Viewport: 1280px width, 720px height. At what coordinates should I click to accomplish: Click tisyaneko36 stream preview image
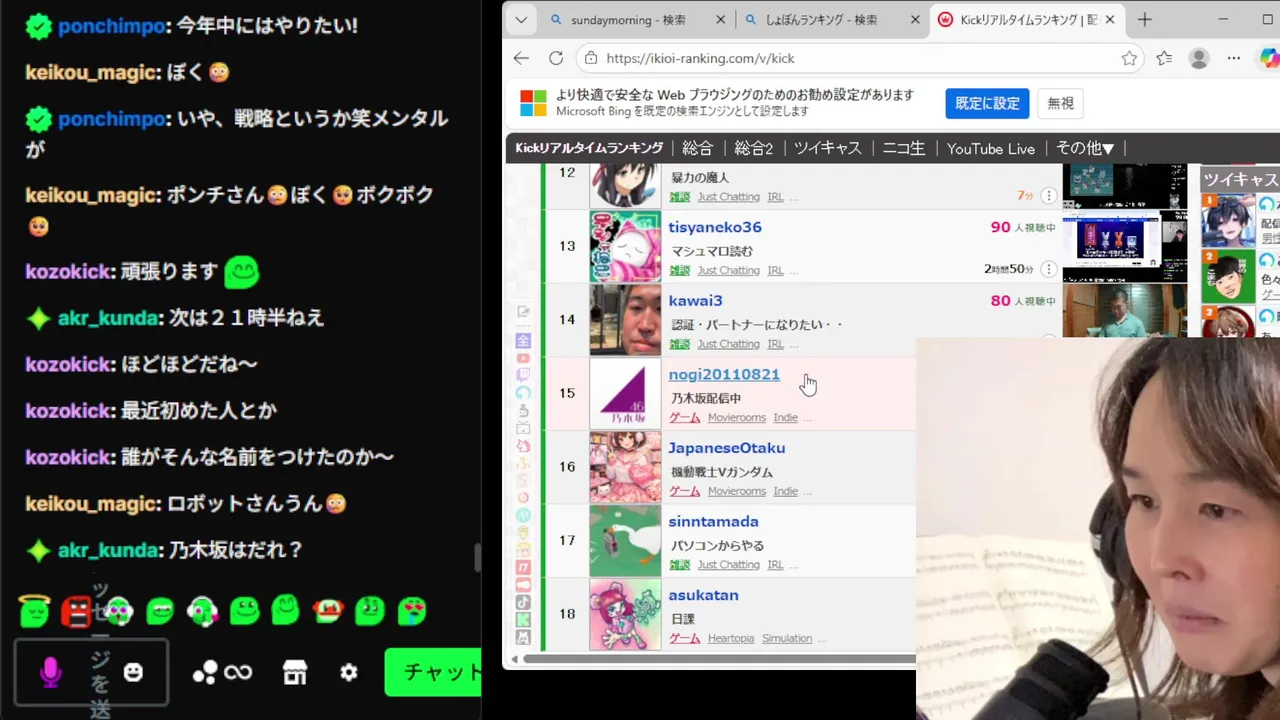1125,246
